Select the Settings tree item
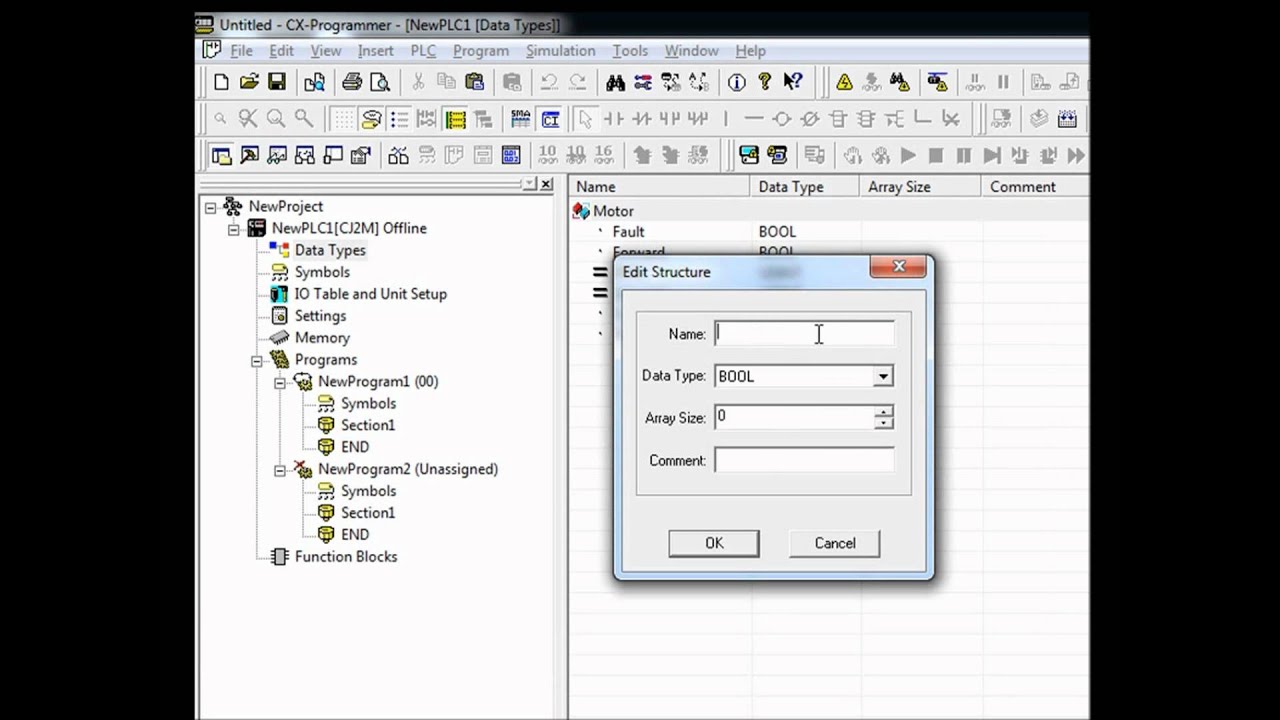Screen dimensions: 1280x720 click(x=320, y=316)
